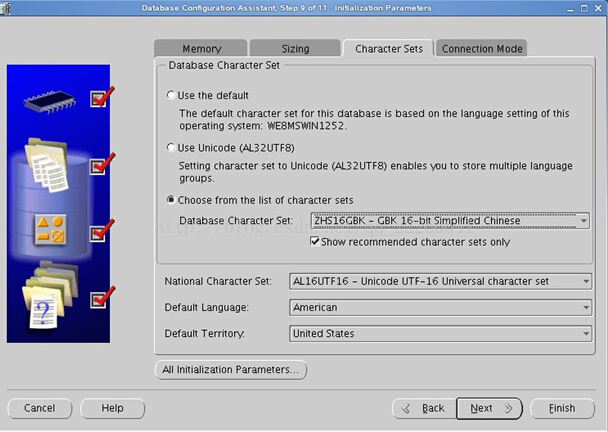Select the Use the default radio button
Image resolution: width=608 pixels, height=432 pixels.
(171, 95)
